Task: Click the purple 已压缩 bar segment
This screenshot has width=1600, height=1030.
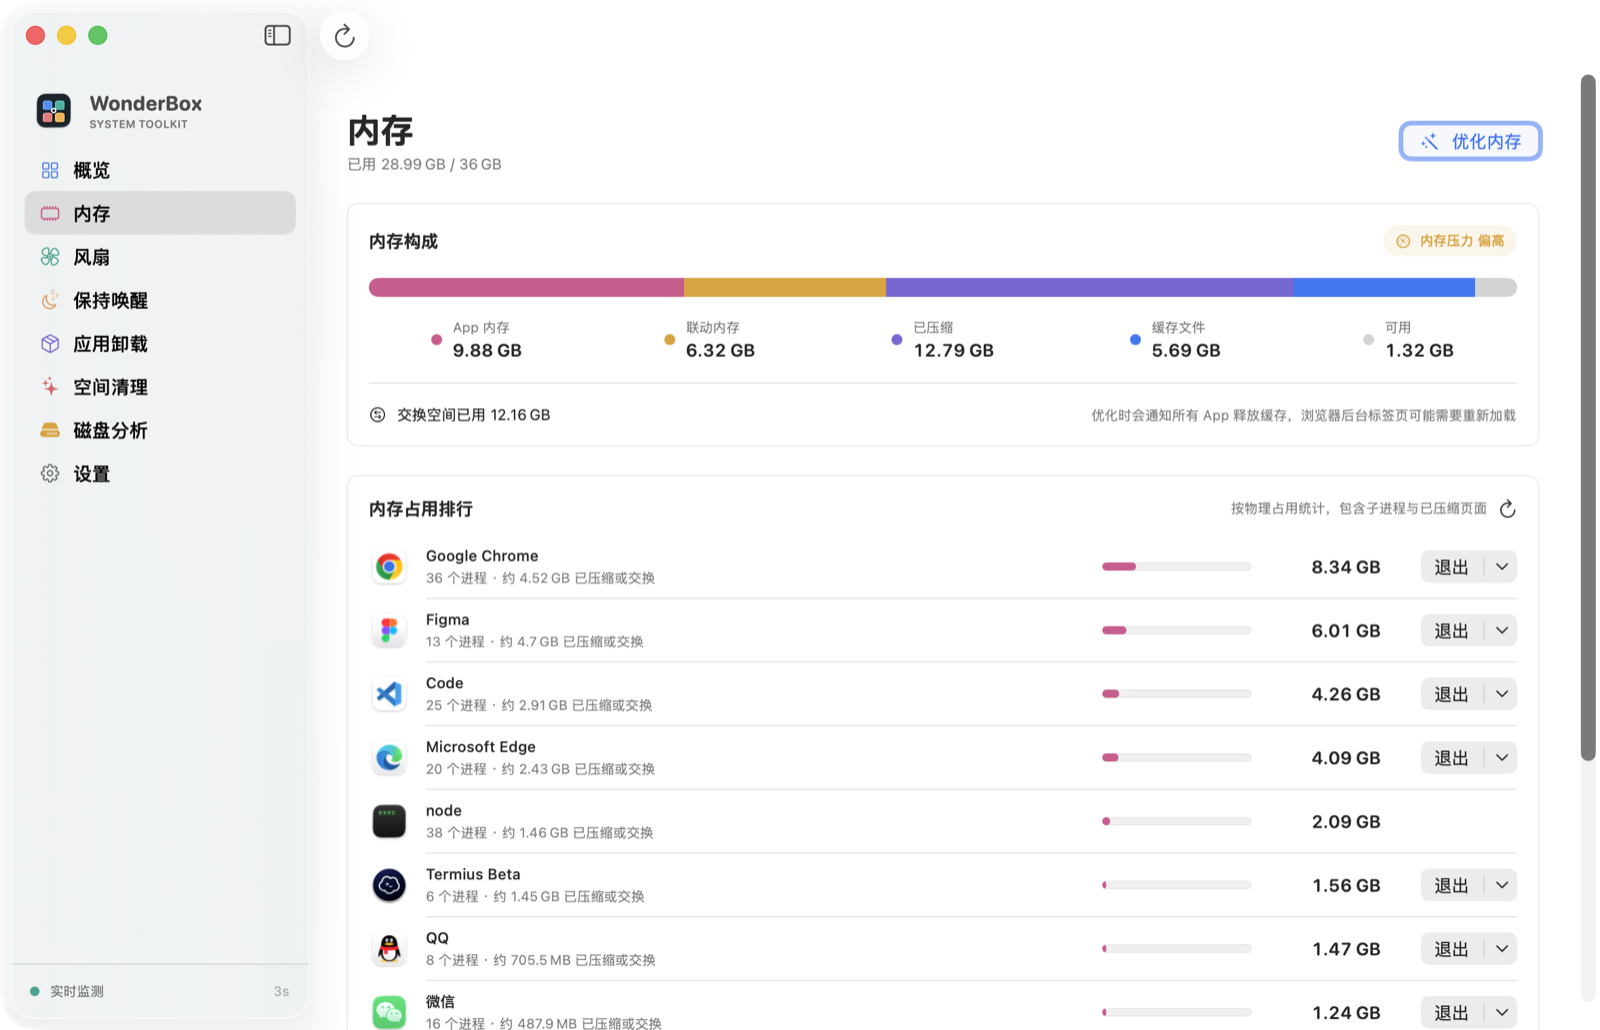Action: click(1089, 288)
